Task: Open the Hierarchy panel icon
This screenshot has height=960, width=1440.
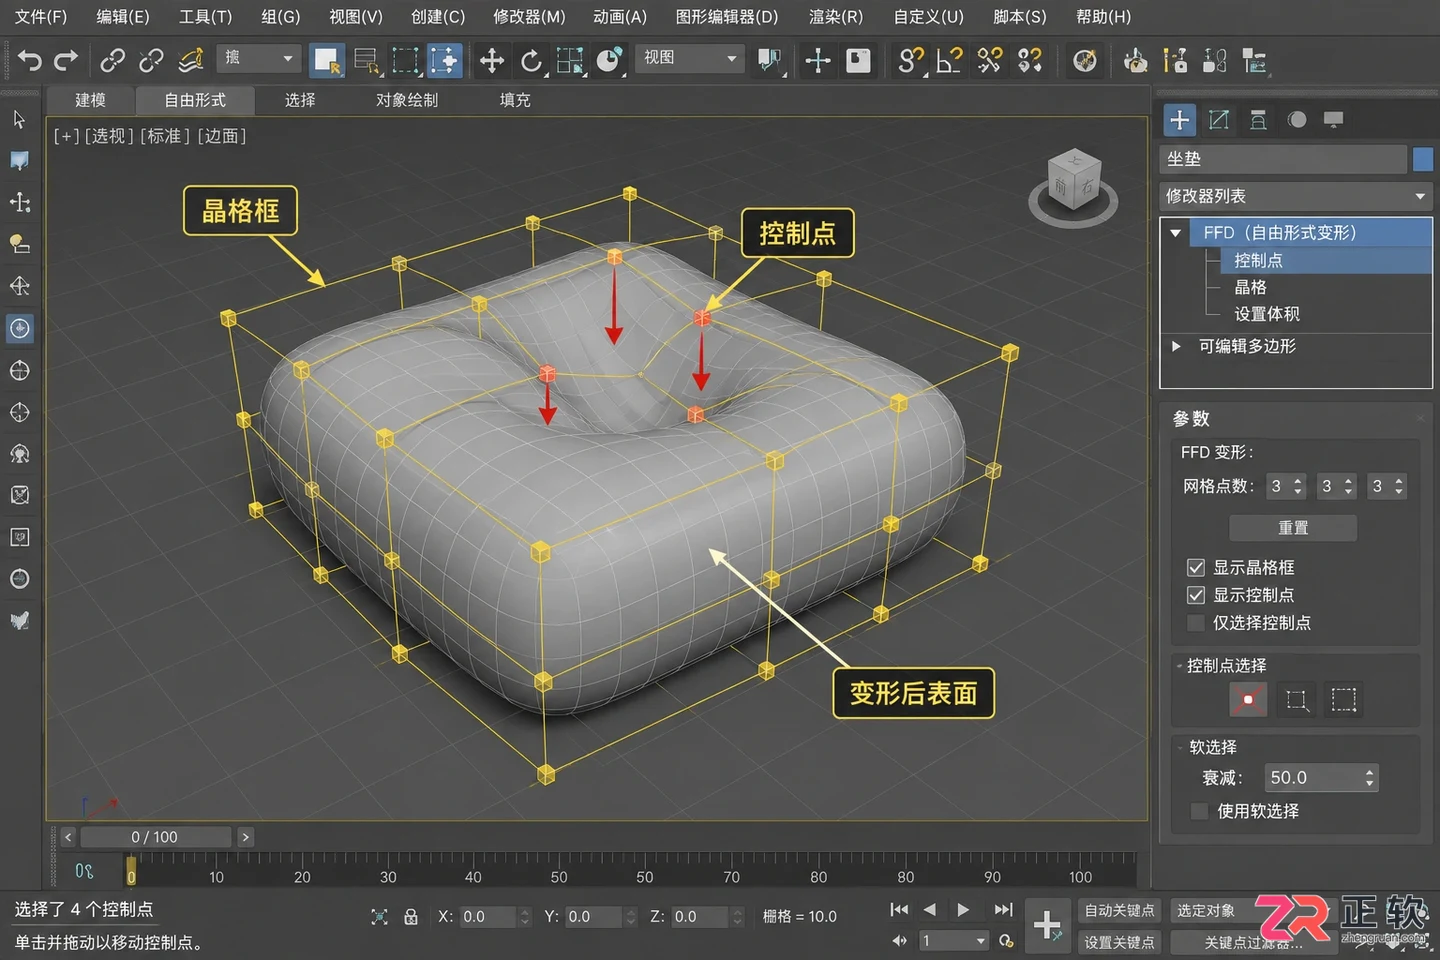Action: (1258, 120)
